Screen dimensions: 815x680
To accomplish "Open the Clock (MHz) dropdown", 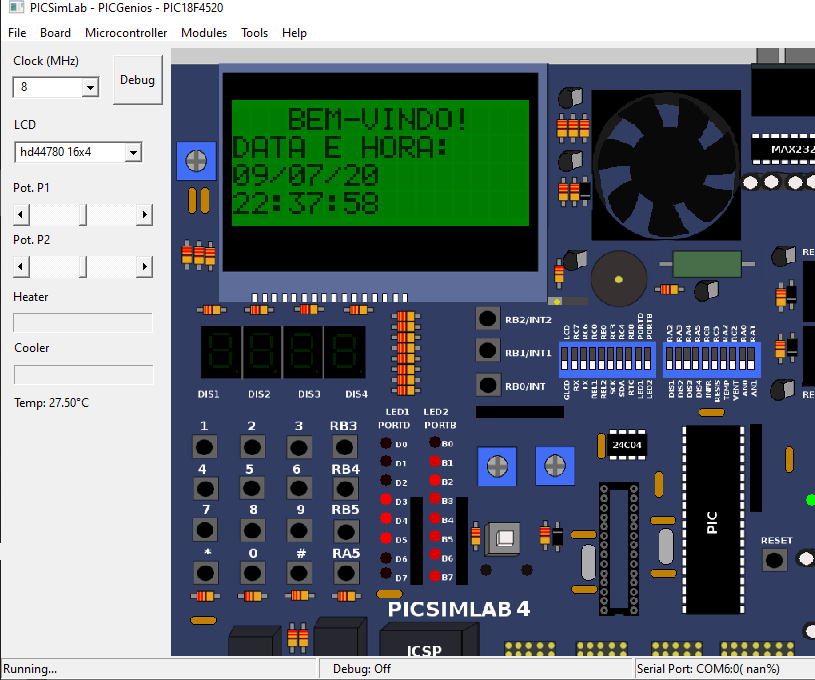I will (x=90, y=87).
